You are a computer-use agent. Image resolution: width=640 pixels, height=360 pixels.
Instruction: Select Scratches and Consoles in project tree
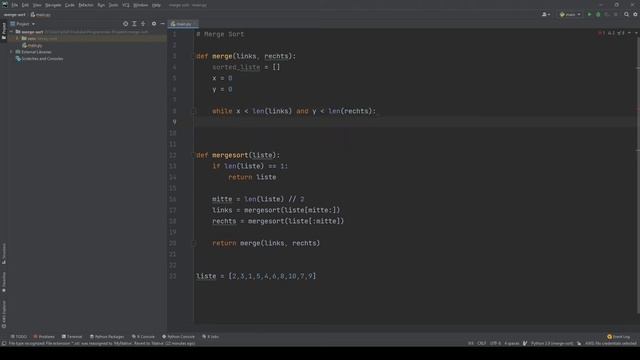tap(39, 59)
